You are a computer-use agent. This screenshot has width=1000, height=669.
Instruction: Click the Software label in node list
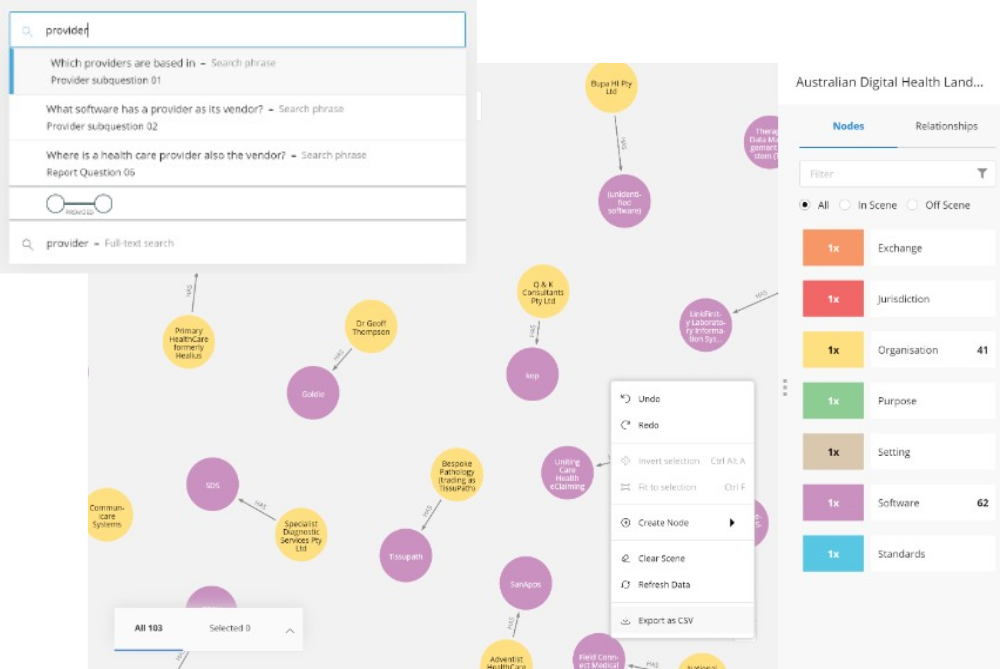[x=899, y=503]
